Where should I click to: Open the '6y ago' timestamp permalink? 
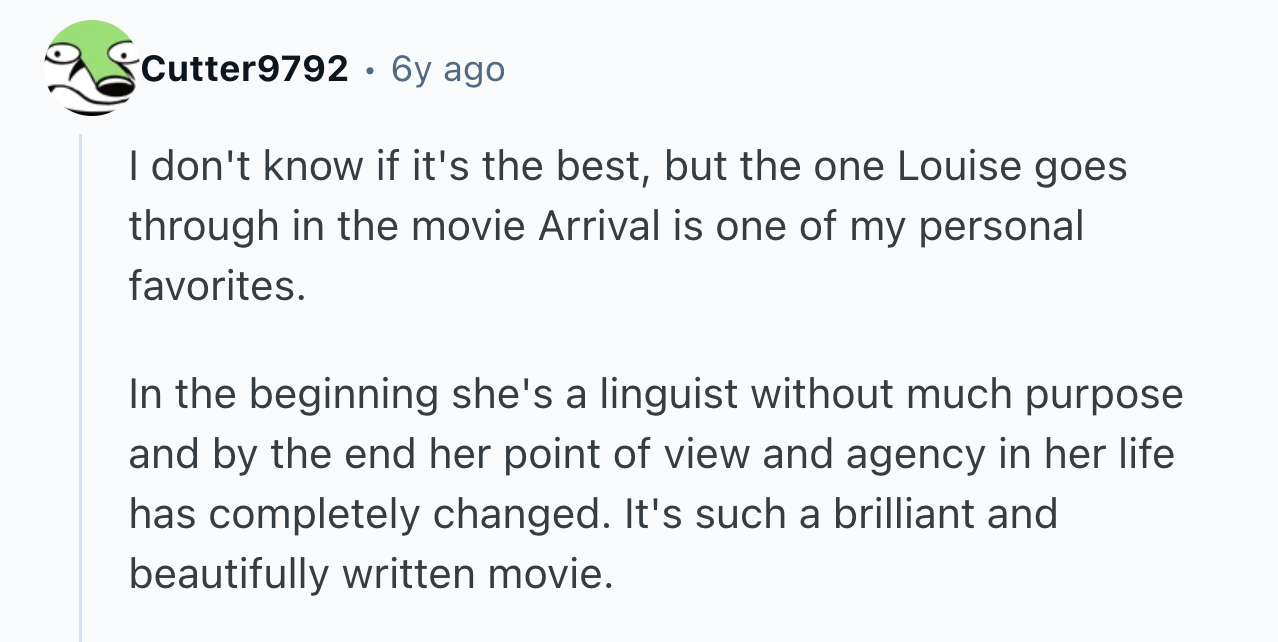point(448,70)
